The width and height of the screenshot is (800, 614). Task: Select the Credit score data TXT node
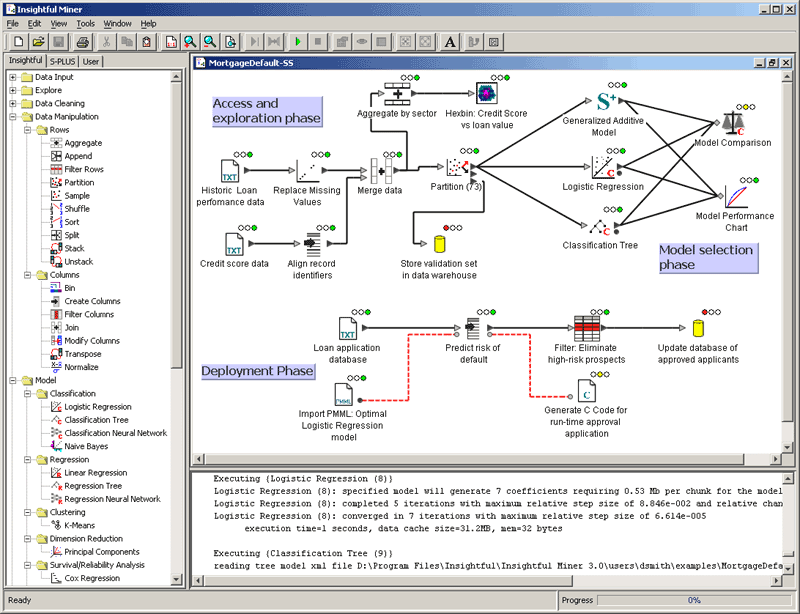point(234,244)
